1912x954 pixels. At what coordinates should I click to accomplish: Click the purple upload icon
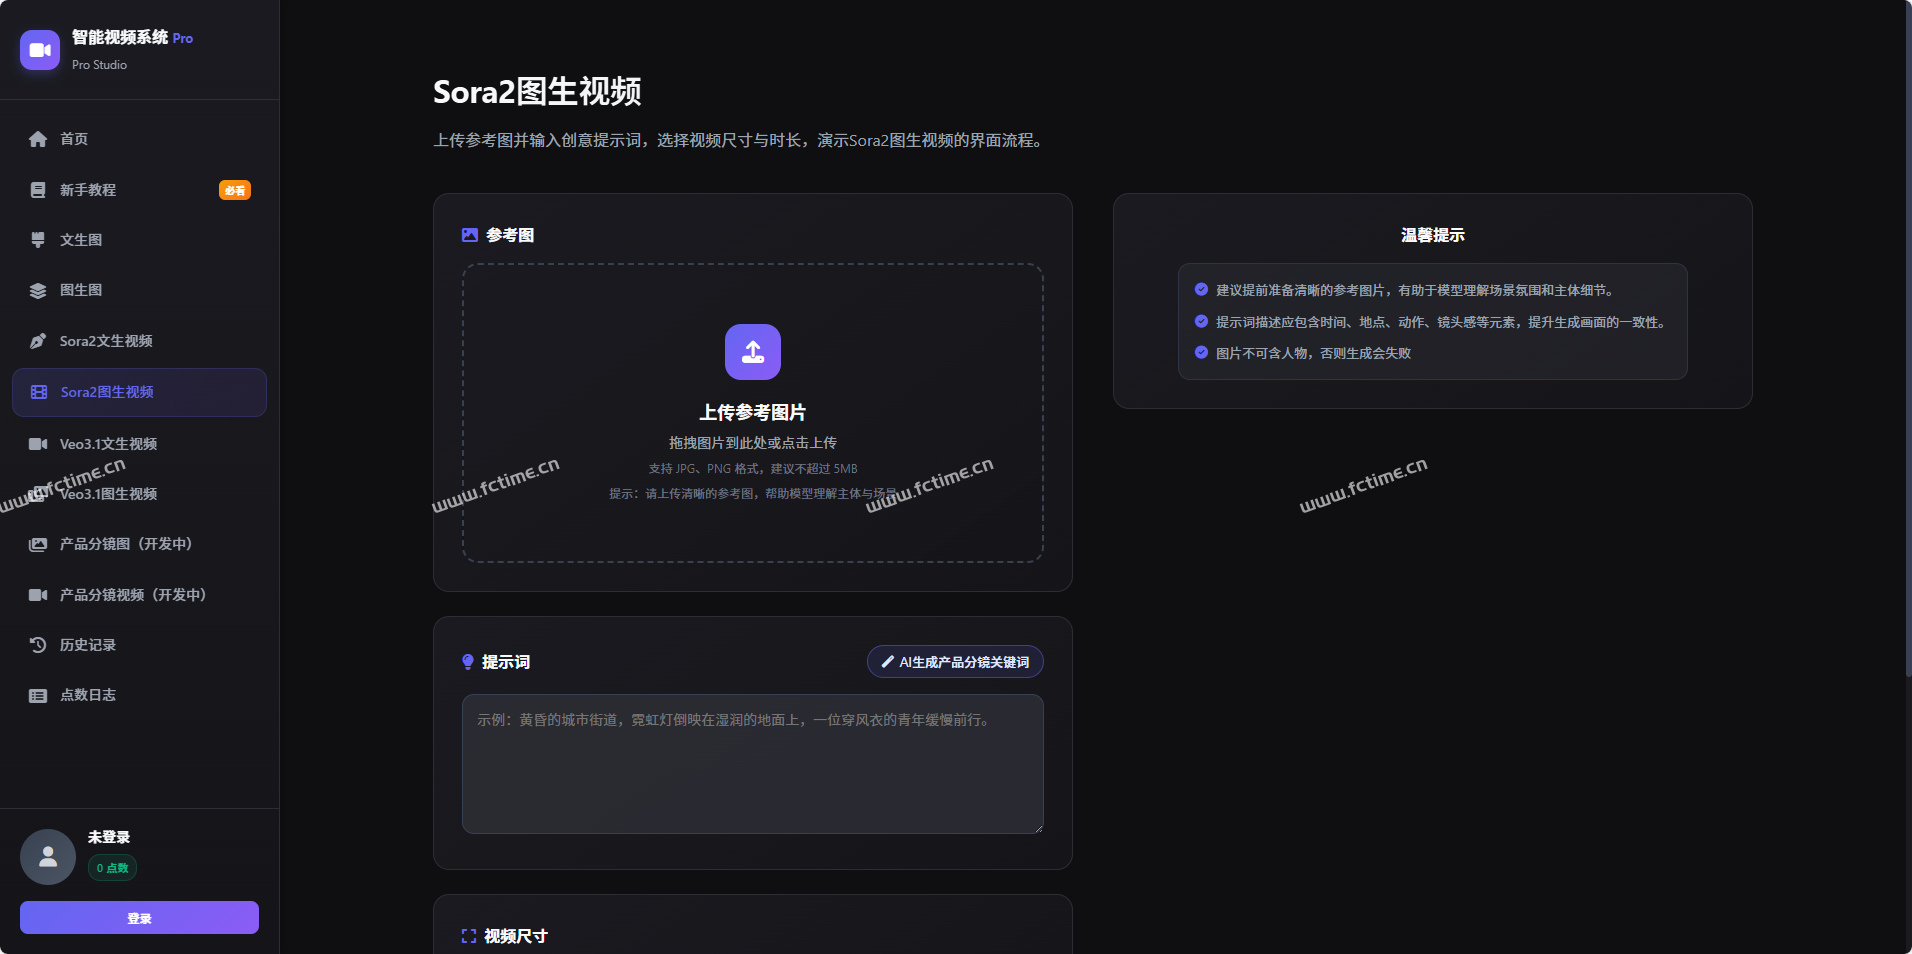click(x=752, y=352)
